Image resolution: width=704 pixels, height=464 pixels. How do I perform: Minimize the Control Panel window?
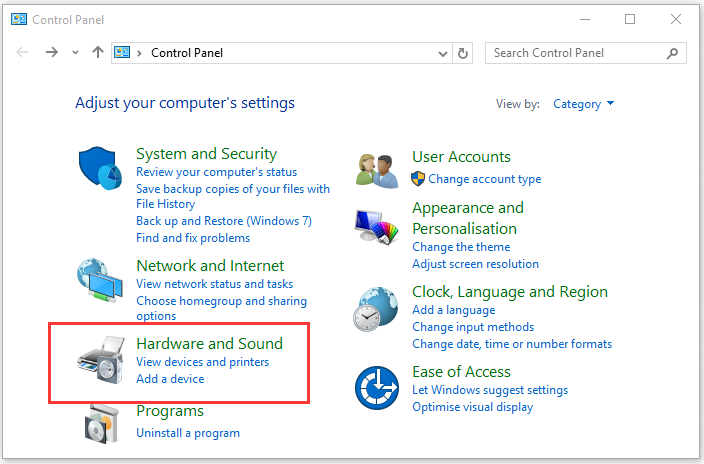[585, 19]
